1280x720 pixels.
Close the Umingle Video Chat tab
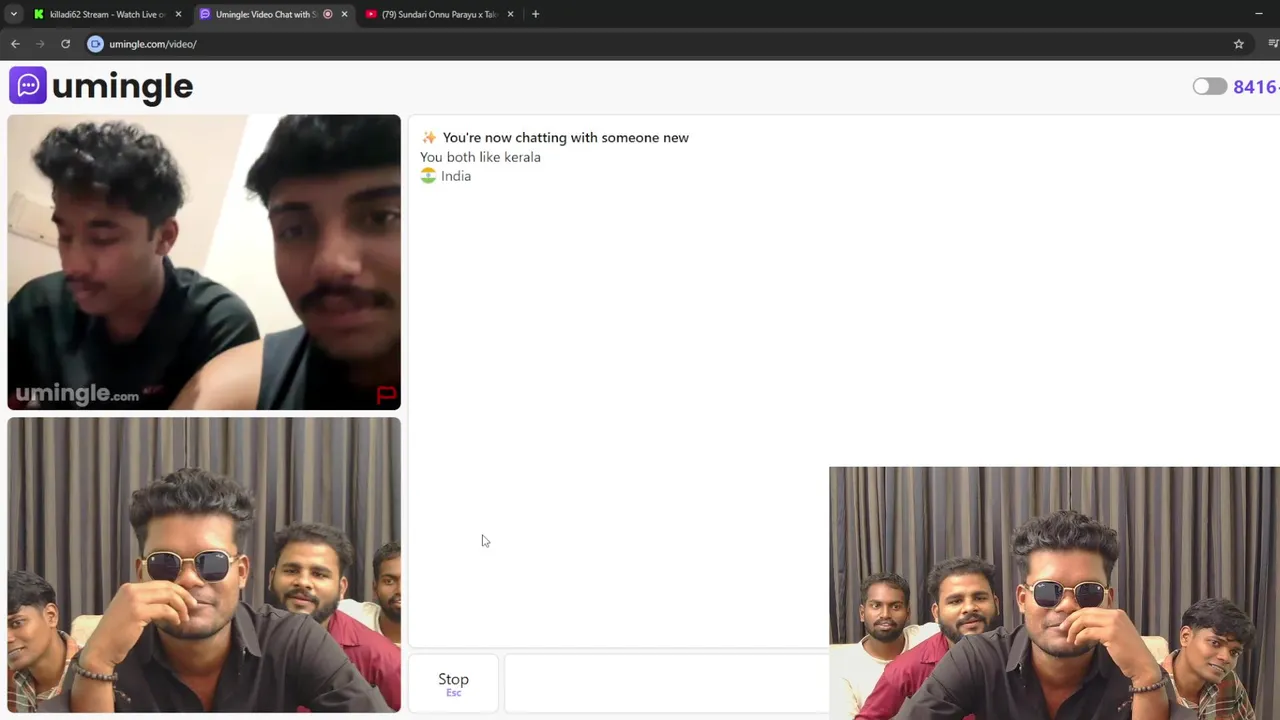coord(344,14)
